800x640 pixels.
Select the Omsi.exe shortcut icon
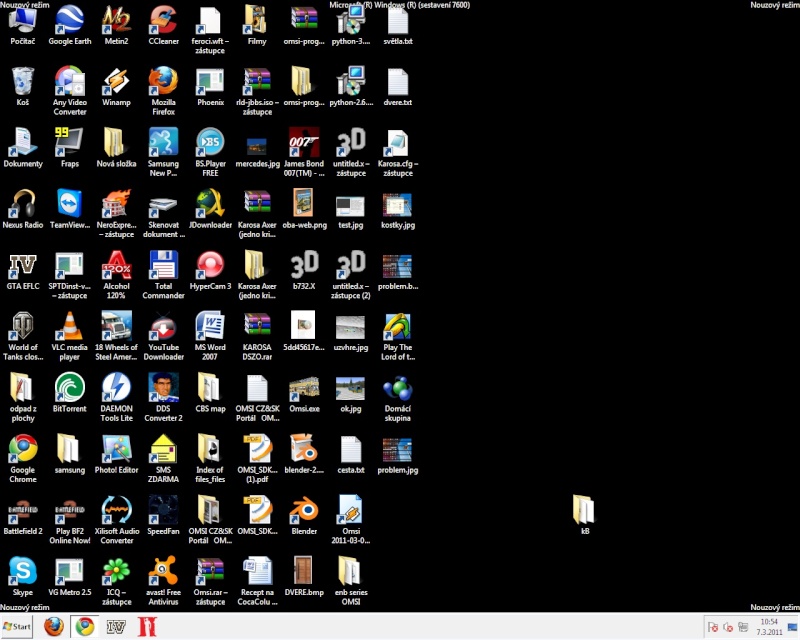point(304,393)
